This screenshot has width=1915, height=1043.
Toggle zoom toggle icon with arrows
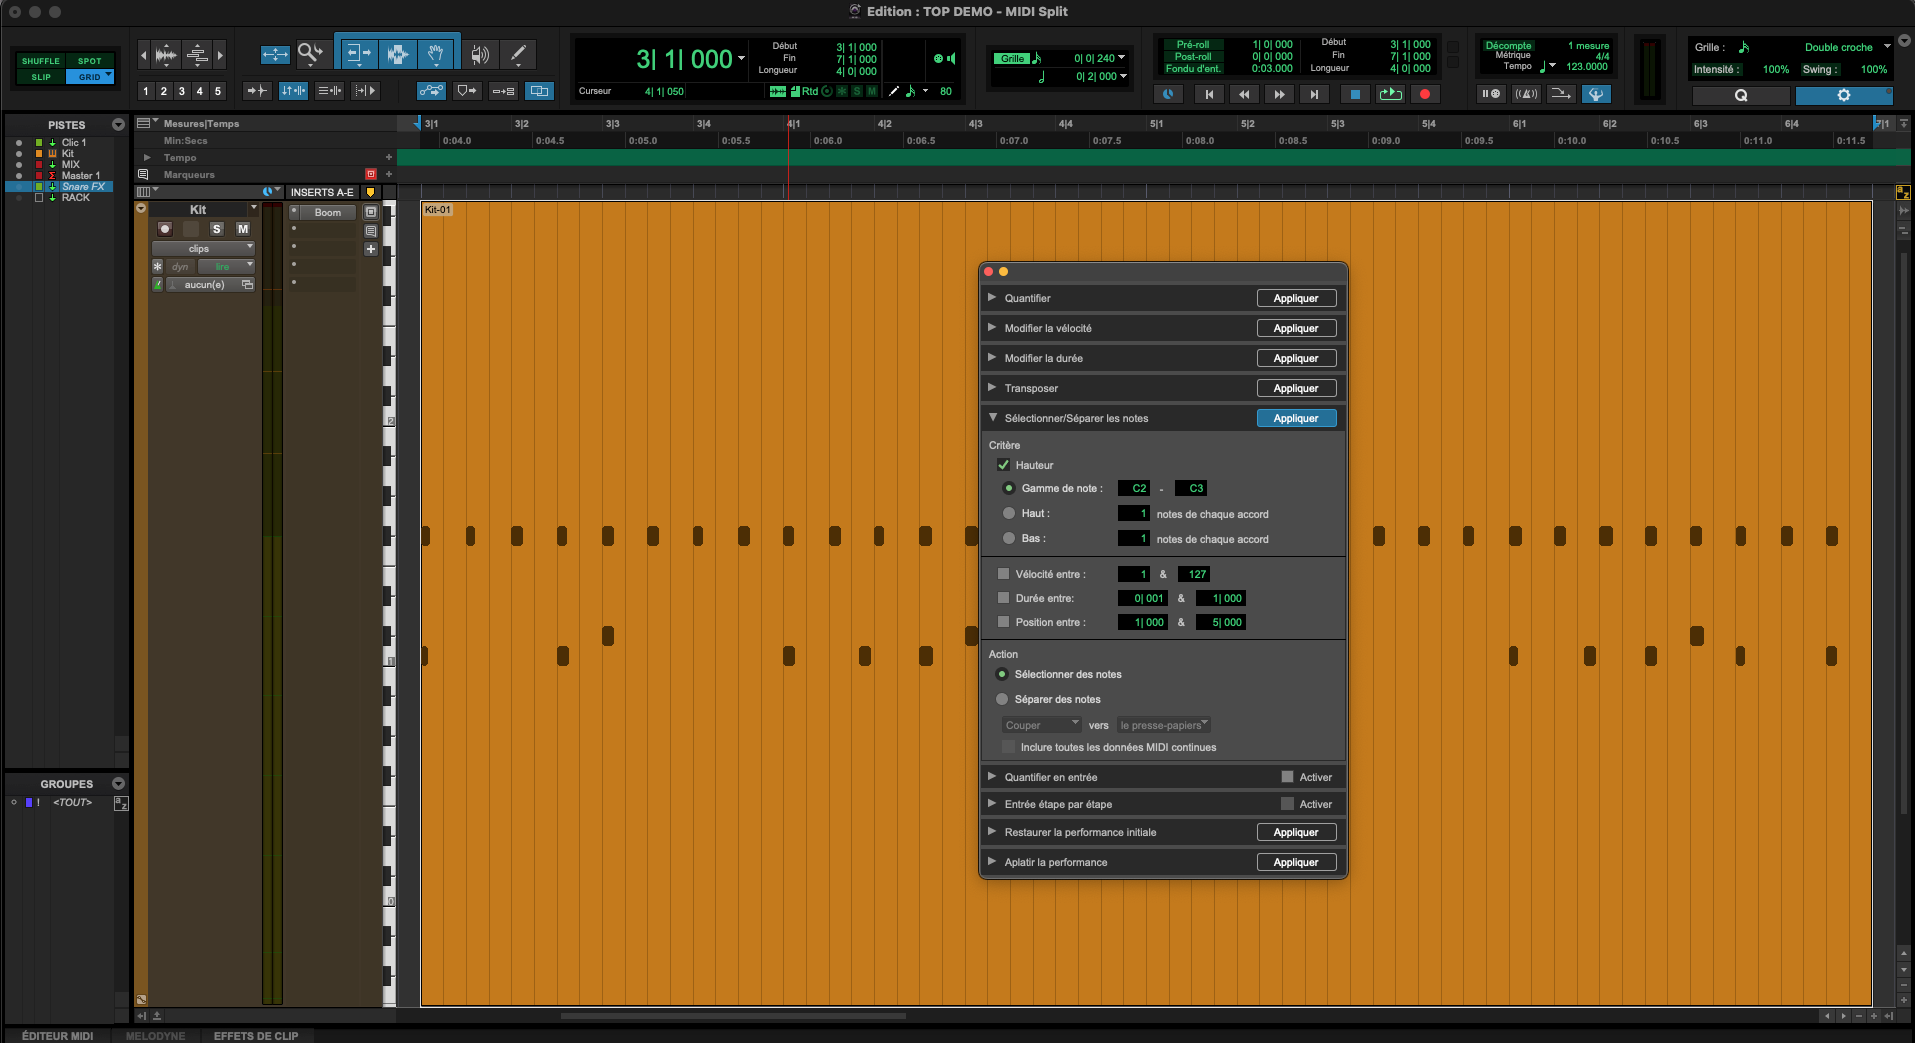(275, 54)
